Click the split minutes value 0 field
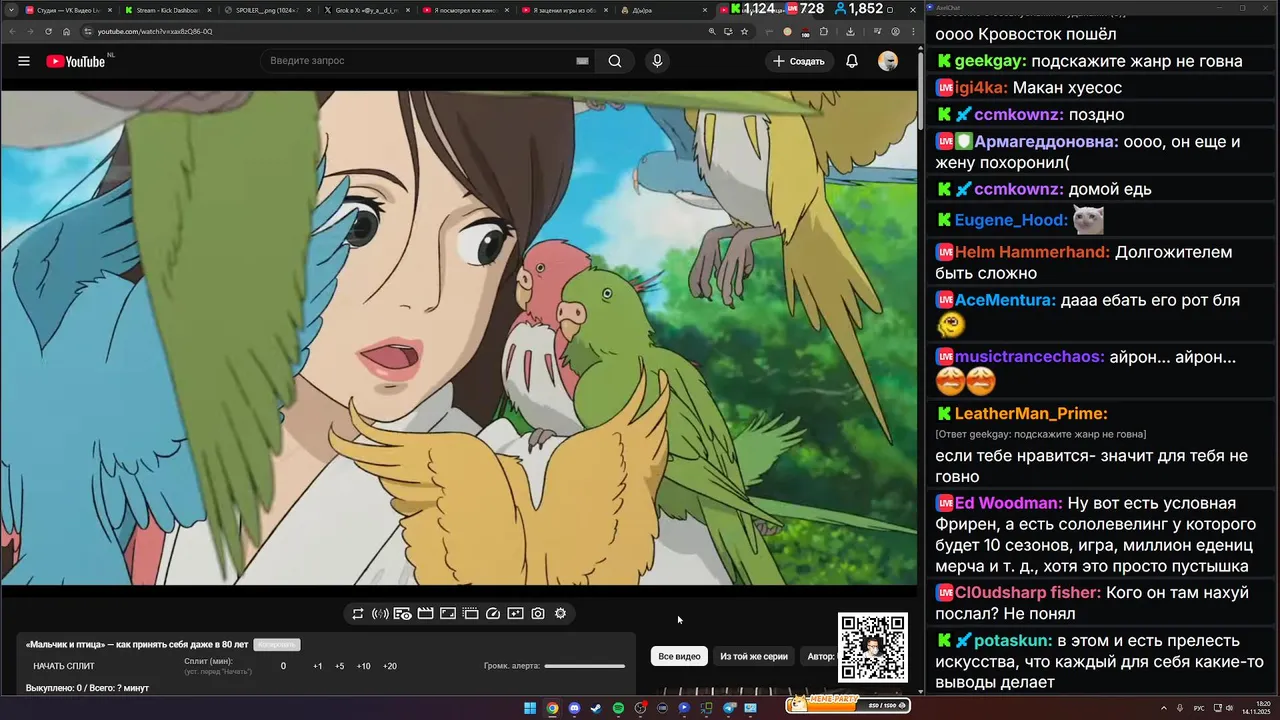Image resolution: width=1280 pixels, height=720 pixels. pyautogui.click(x=283, y=666)
